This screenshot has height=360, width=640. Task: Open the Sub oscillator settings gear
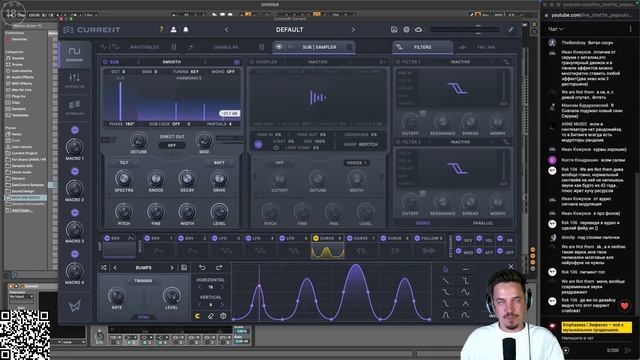point(237,62)
